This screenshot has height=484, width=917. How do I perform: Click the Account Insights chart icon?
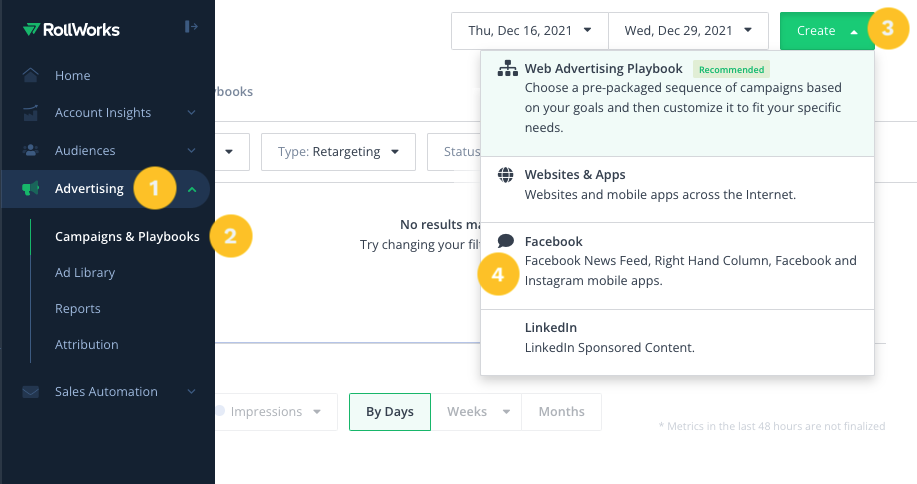point(30,113)
